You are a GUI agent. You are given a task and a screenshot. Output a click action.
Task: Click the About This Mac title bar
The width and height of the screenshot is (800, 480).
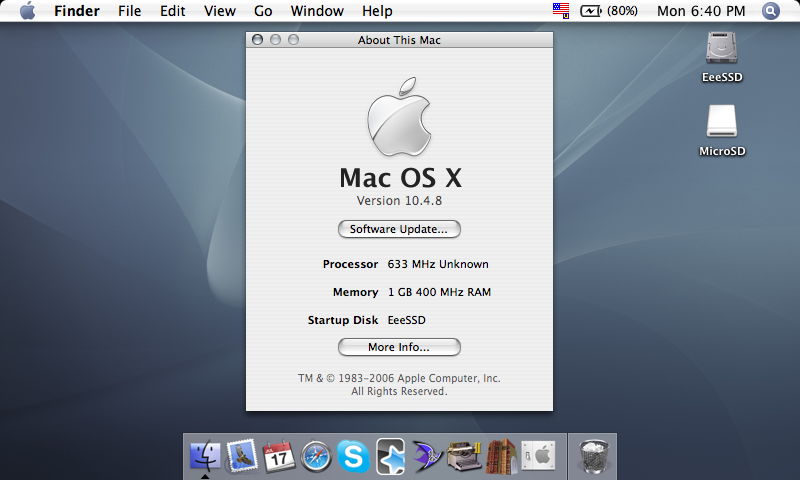coord(399,40)
